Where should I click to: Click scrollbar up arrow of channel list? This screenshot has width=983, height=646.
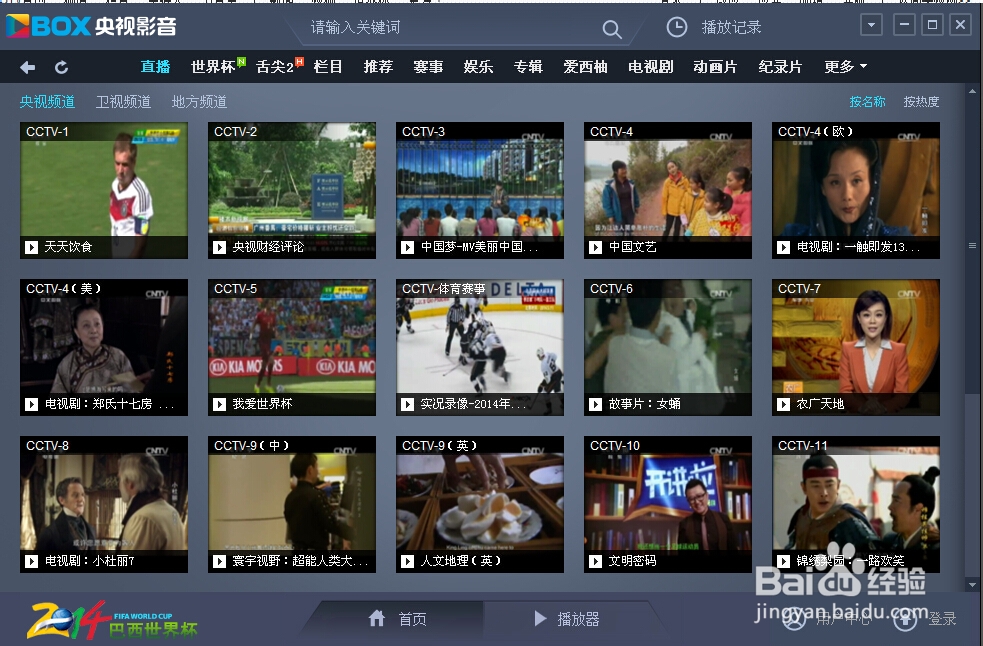point(972,92)
